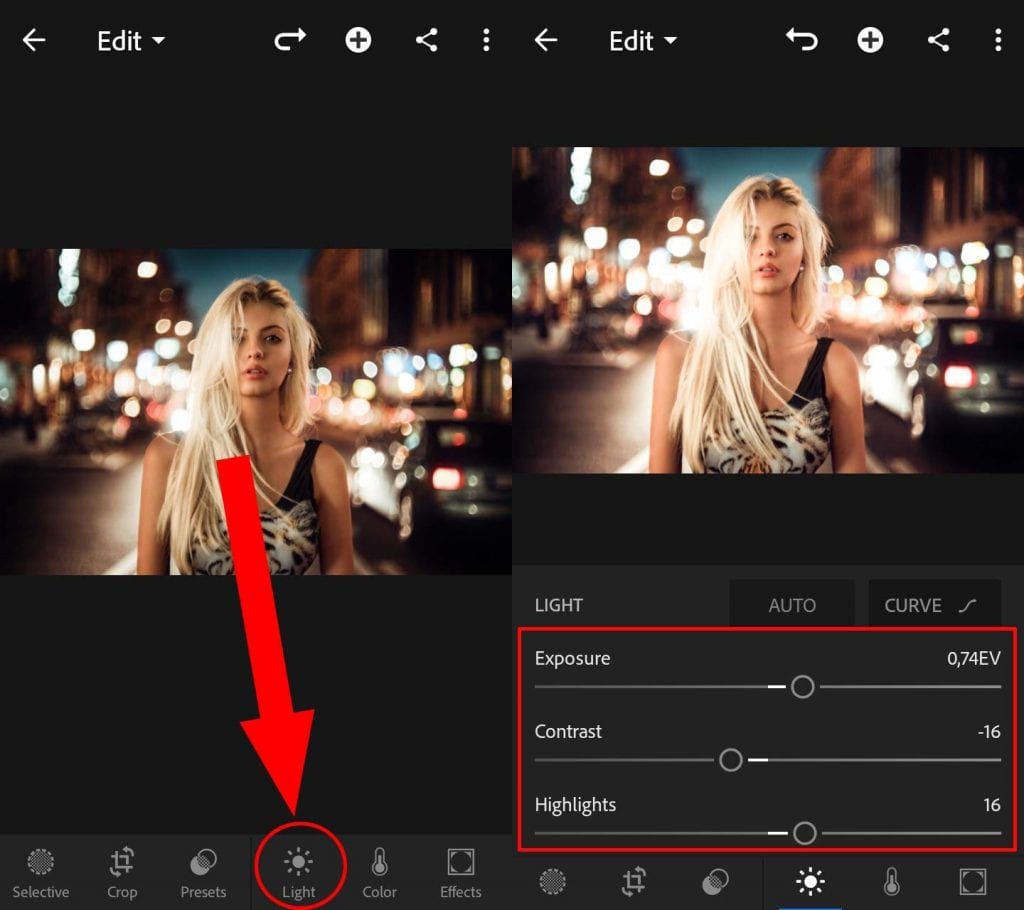Screen dimensions: 1024x910
Task: Open three-dot overflow menu in left screen
Action: (x=486, y=41)
